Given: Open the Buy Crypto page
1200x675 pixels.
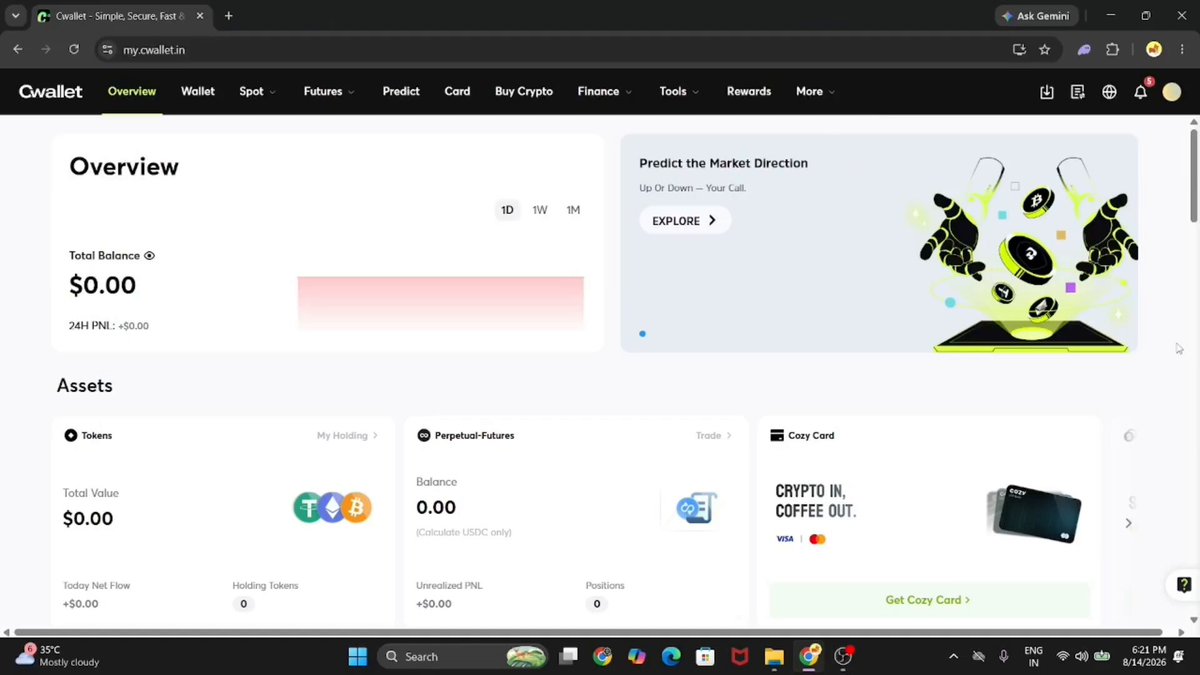Looking at the screenshot, I should [x=524, y=92].
